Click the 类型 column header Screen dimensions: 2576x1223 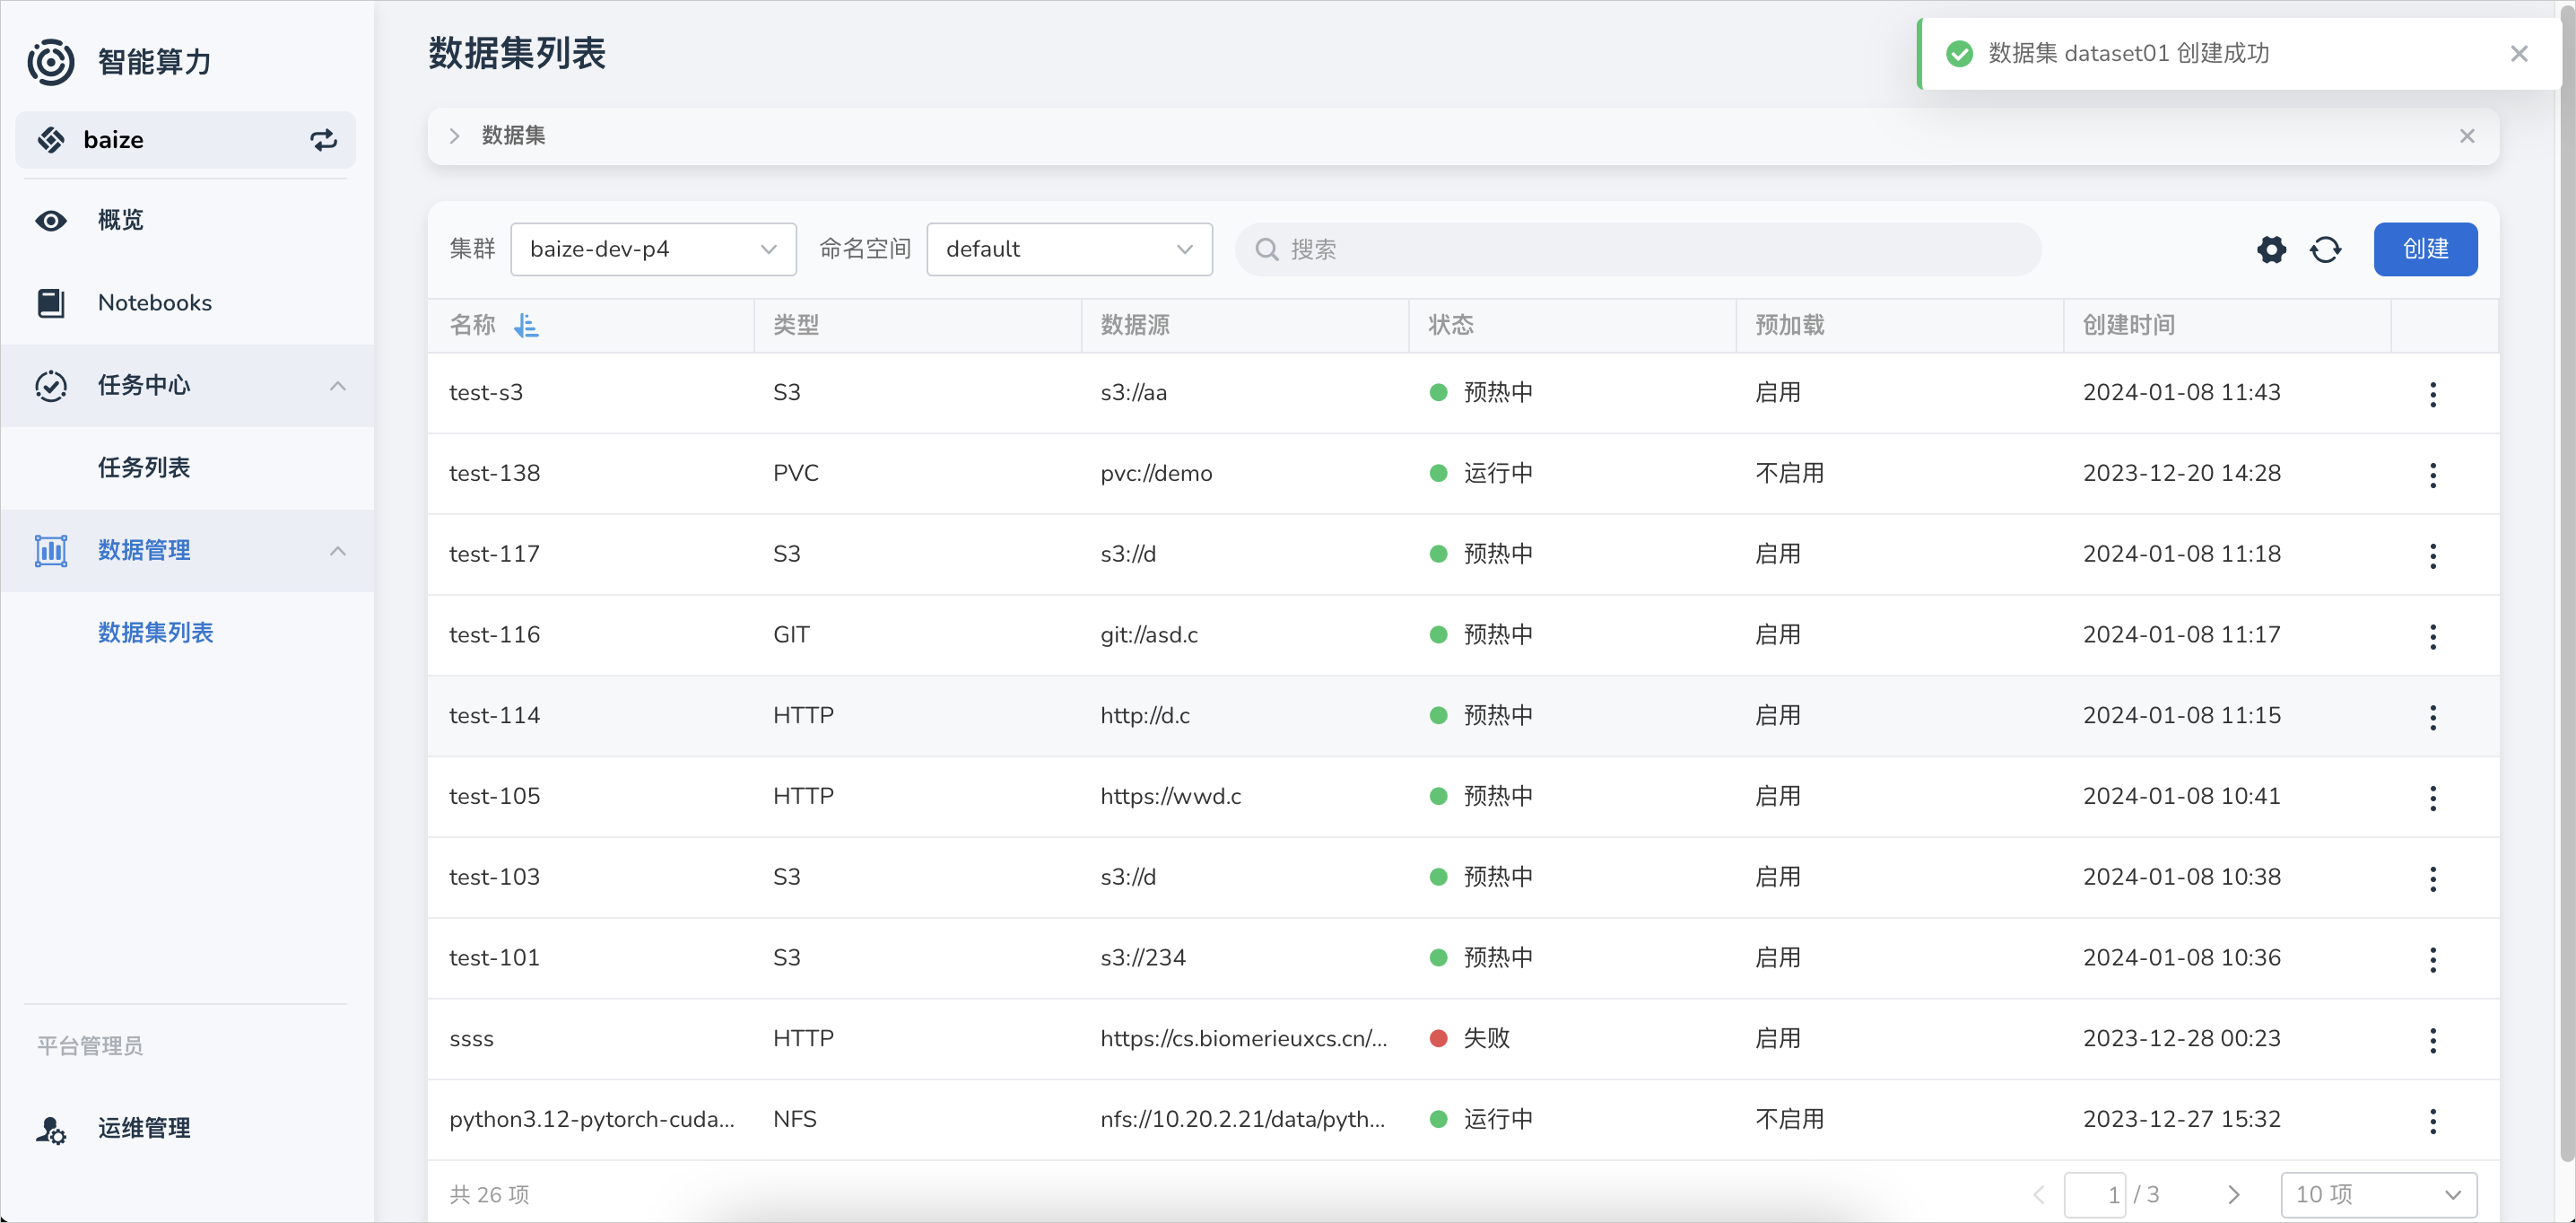coord(796,325)
